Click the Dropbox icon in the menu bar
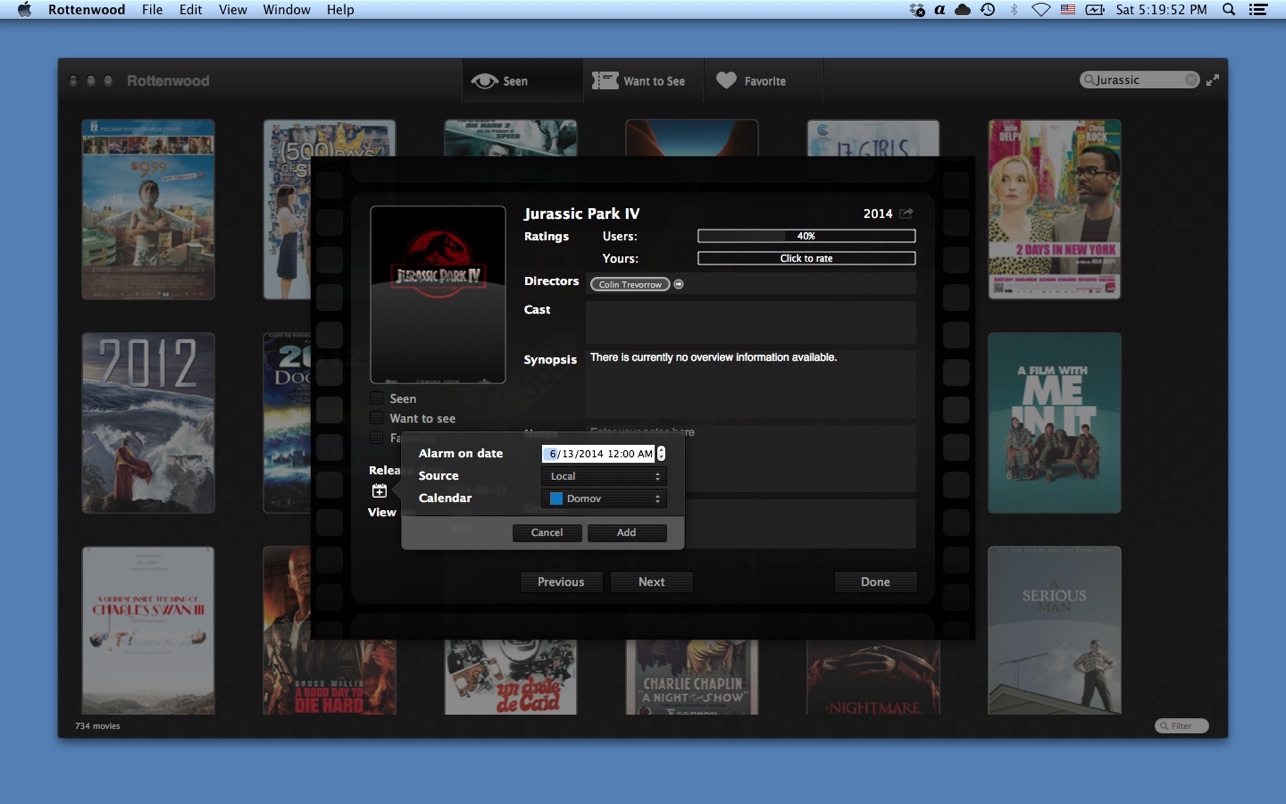 916,10
